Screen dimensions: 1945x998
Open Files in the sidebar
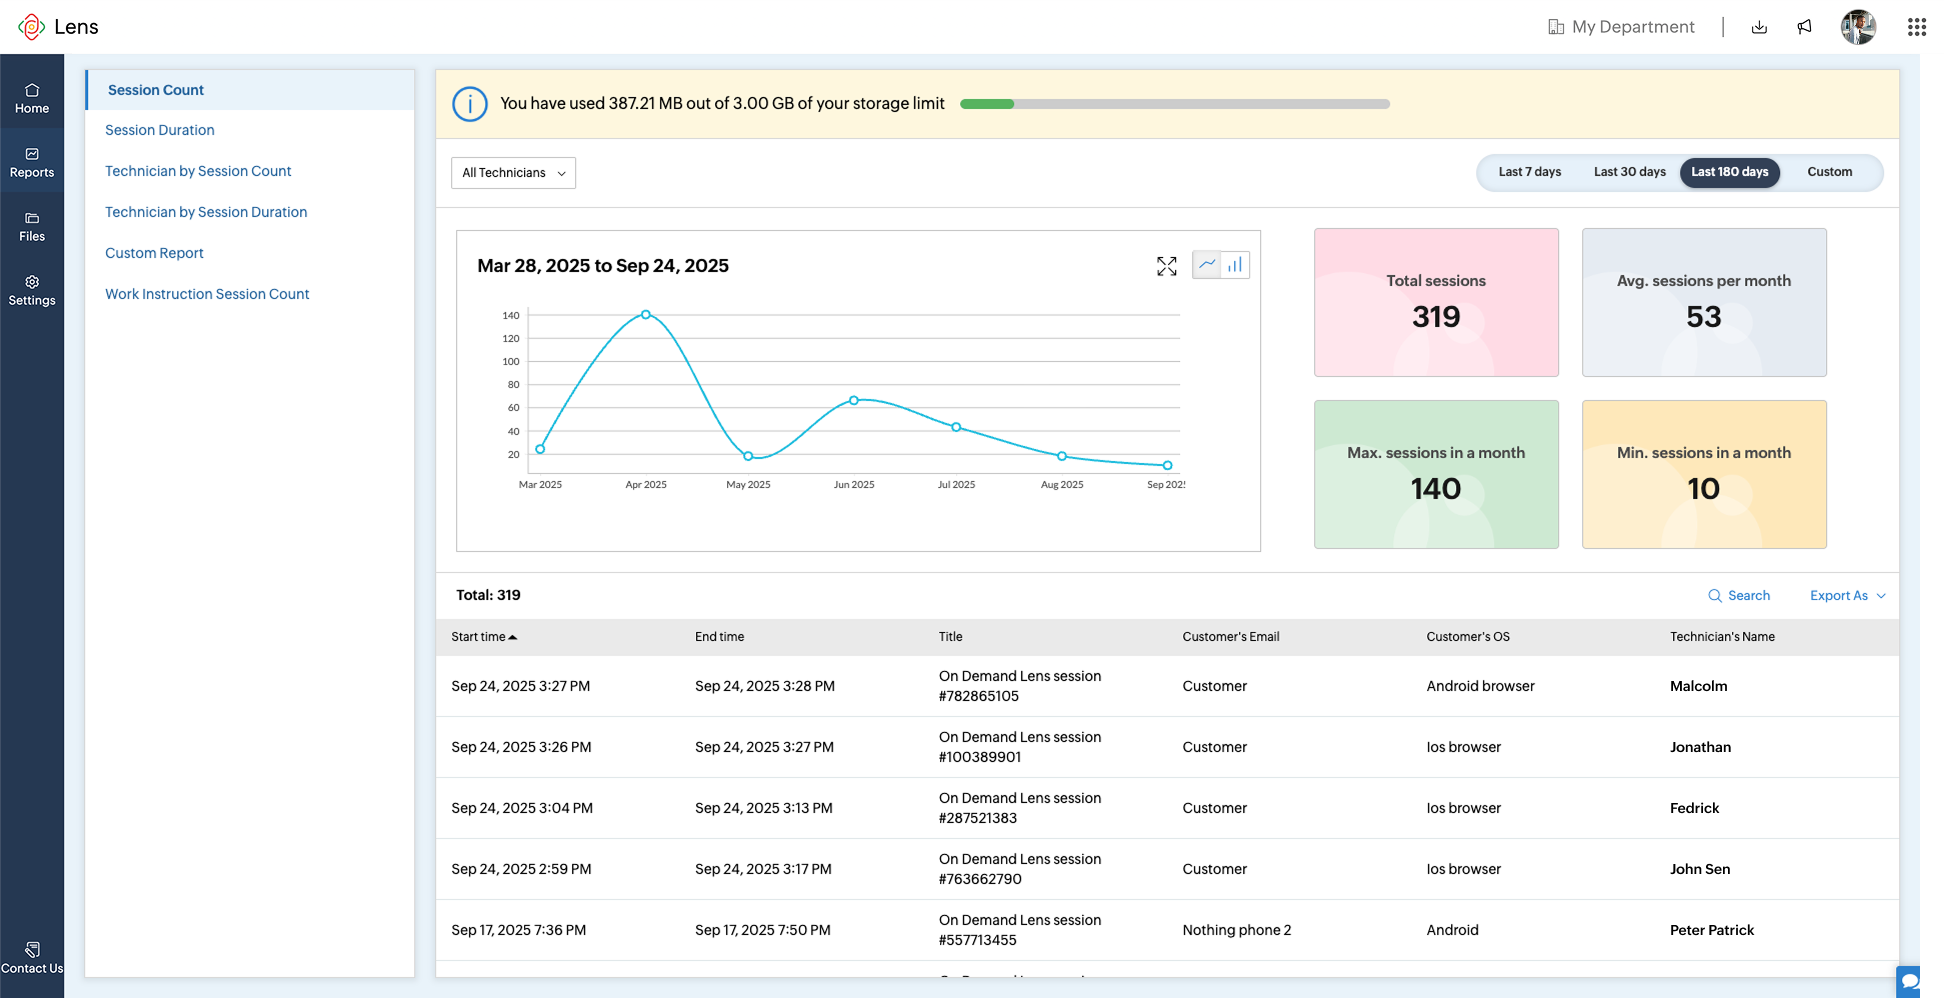pyautogui.click(x=32, y=226)
